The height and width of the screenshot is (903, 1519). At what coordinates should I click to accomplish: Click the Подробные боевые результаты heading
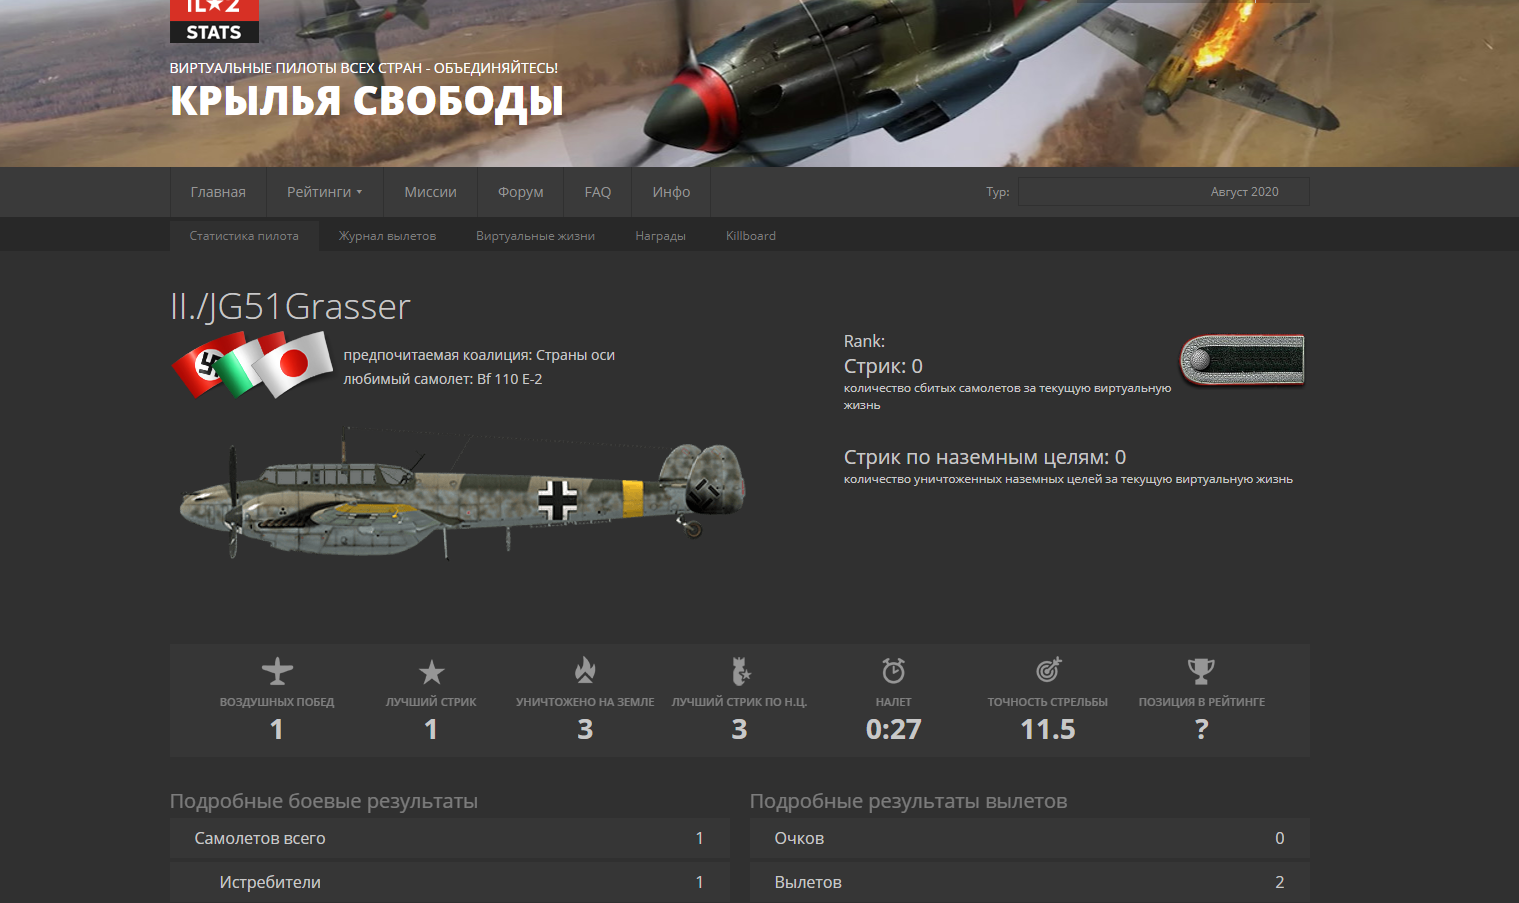coord(324,801)
